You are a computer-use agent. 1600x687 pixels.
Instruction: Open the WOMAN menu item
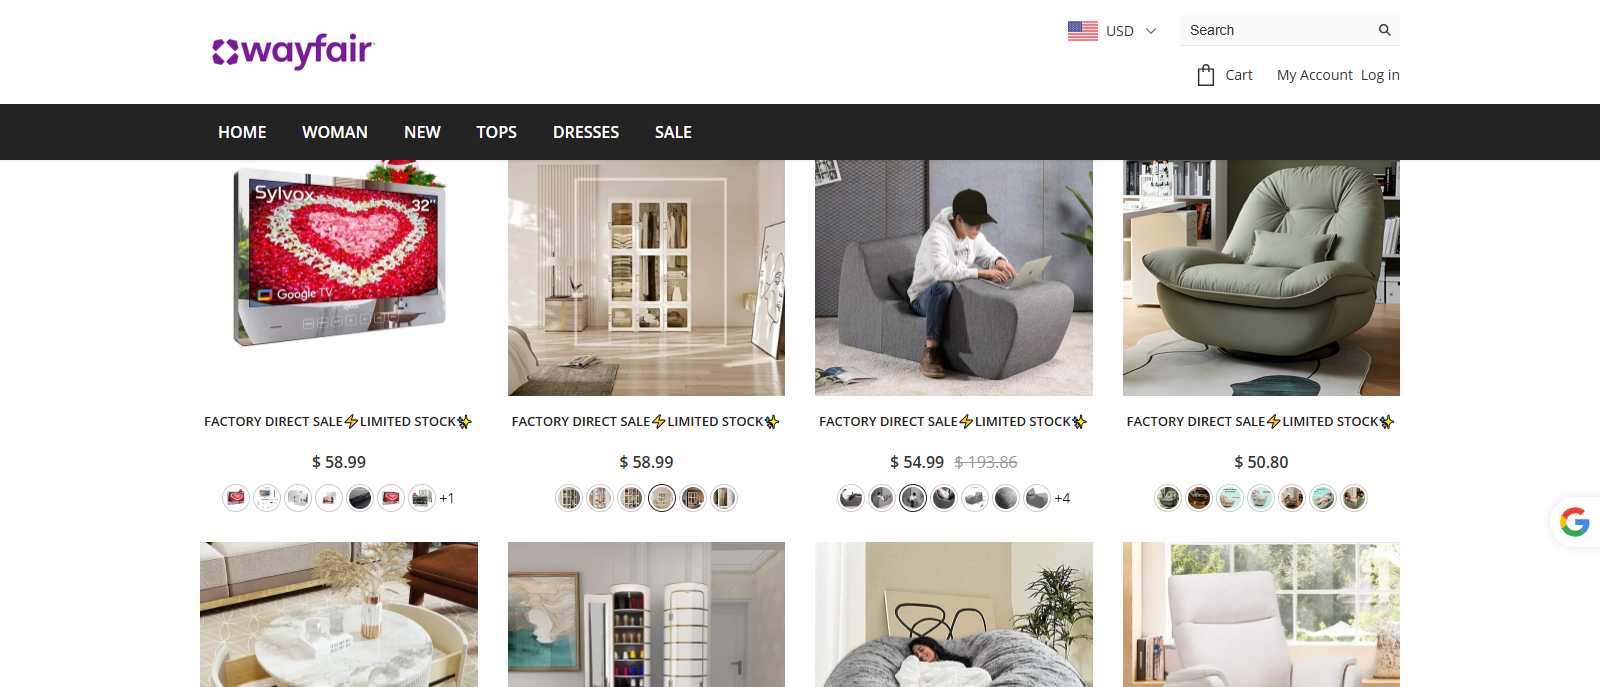pos(335,132)
